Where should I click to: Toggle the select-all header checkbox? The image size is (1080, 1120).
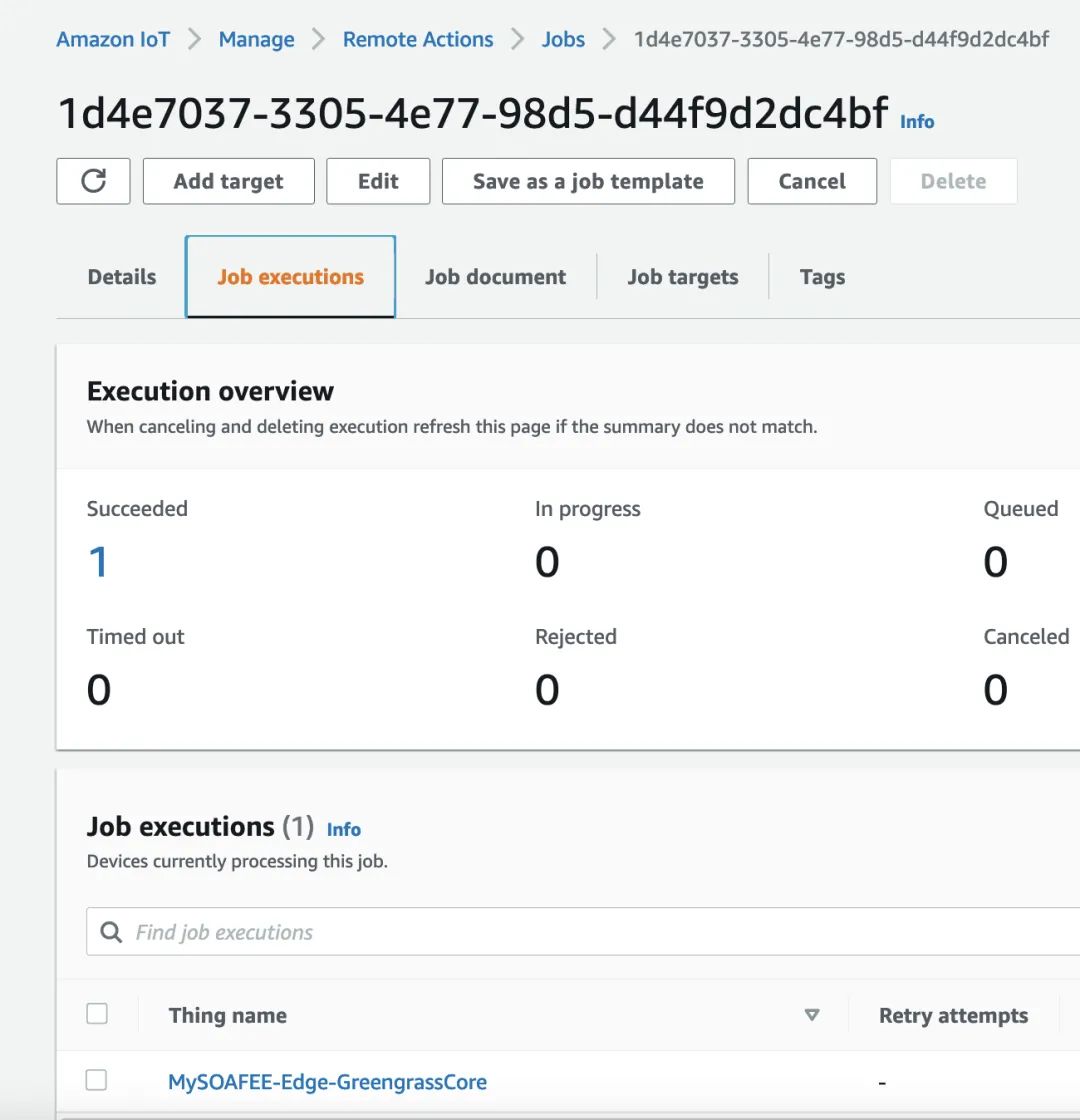point(97,1014)
